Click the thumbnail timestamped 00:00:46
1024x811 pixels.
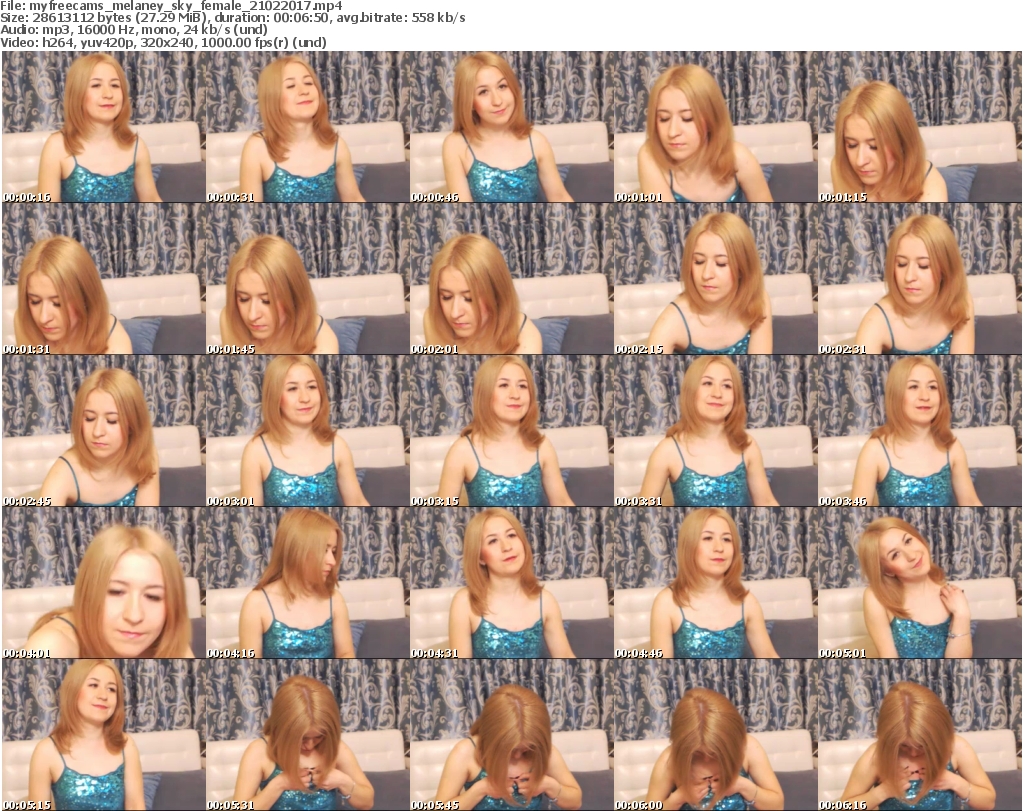(511, 127)
